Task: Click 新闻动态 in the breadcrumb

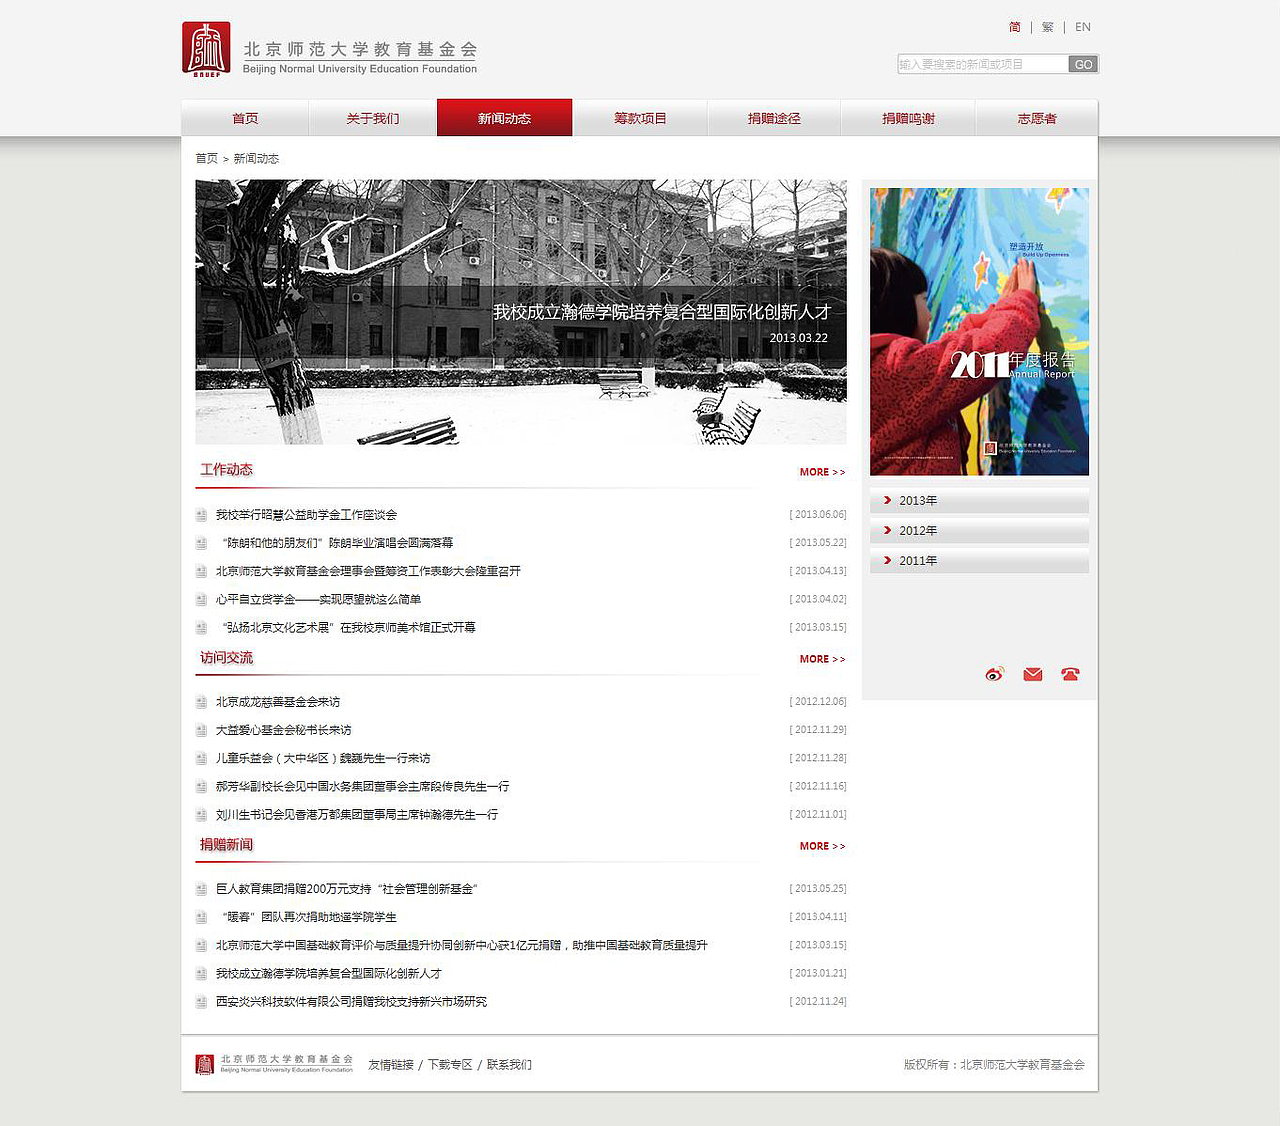Action: click(x=256, y=158)
